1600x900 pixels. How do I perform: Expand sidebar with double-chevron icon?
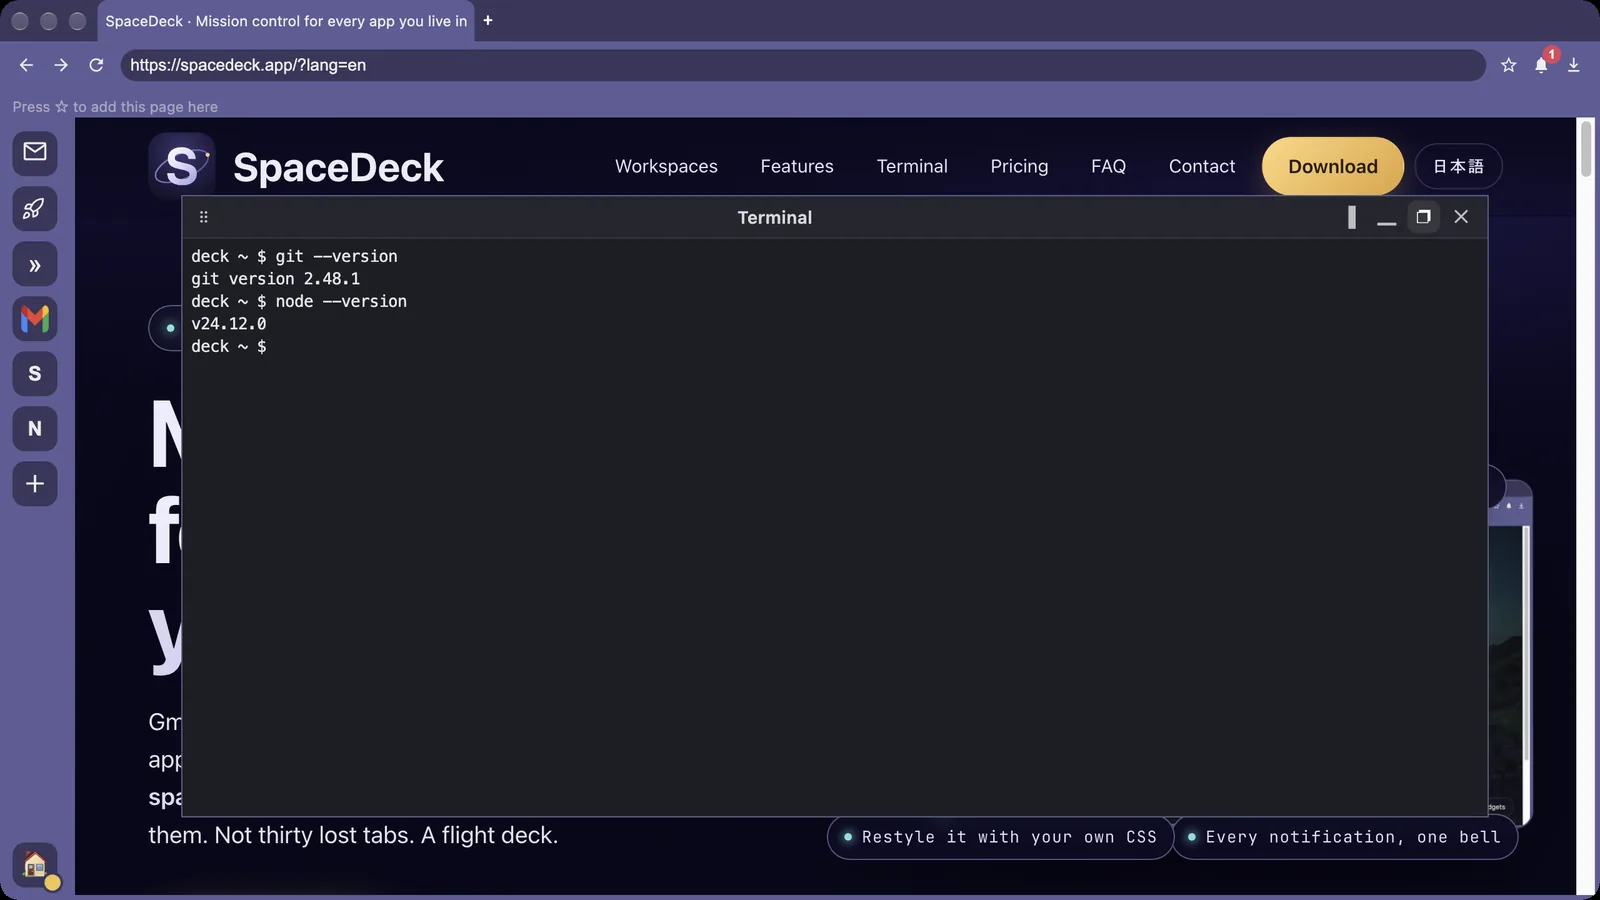click(x=35, y=265)
